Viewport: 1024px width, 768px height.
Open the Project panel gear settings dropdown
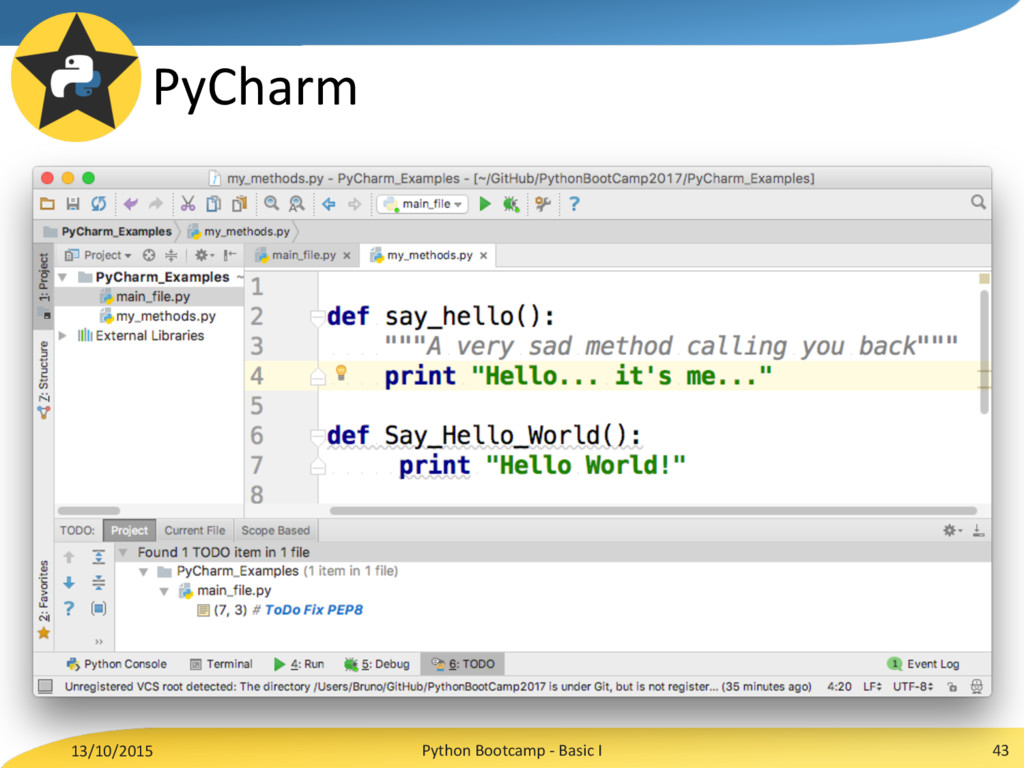point(204,255)
